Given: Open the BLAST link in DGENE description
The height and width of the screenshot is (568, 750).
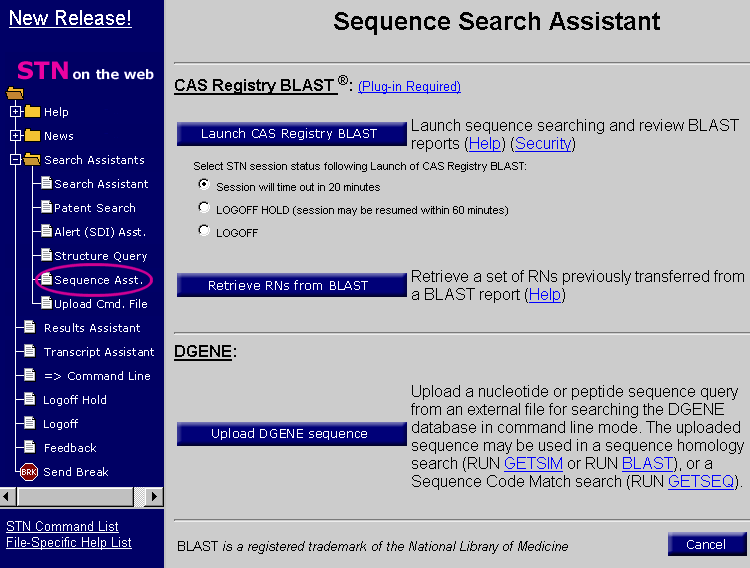Looking at the screenshot, I should point(647,463).
